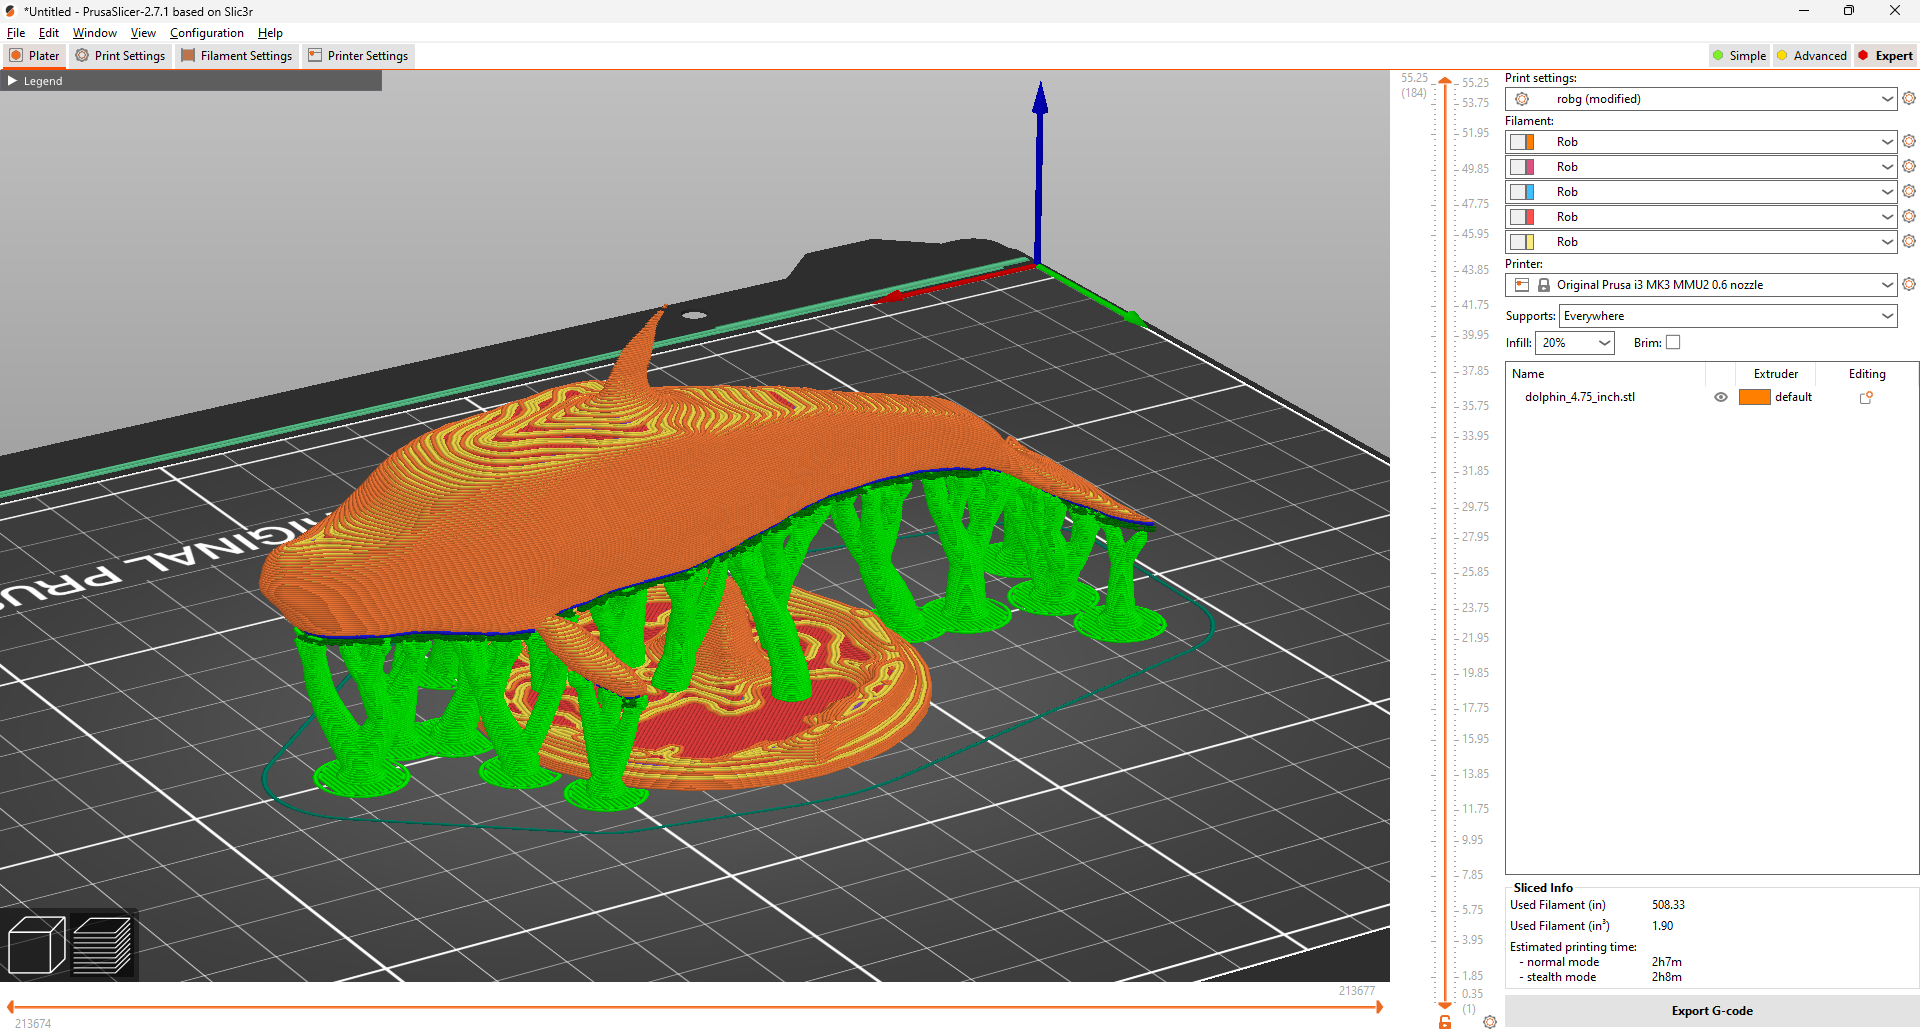Click the vertical slider lock icon

point(1445,1021)
